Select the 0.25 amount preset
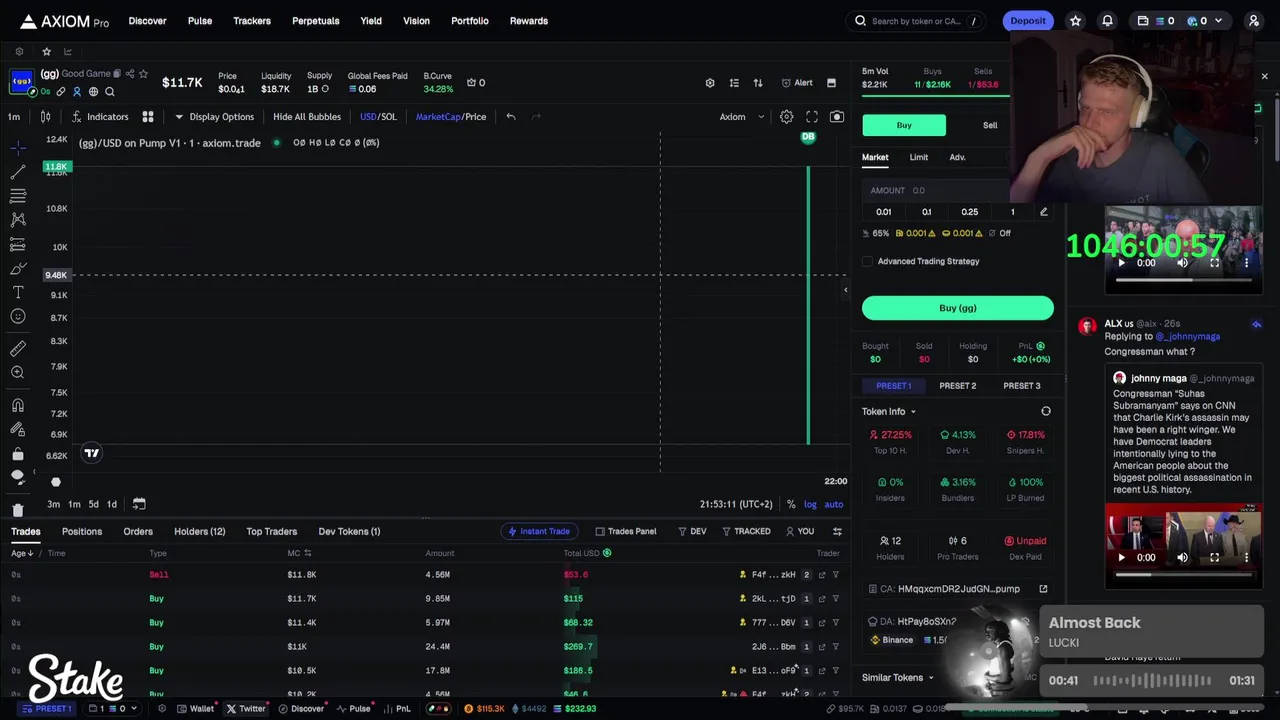The width and height of the screenshot is (1280, 720). [970, 212]
